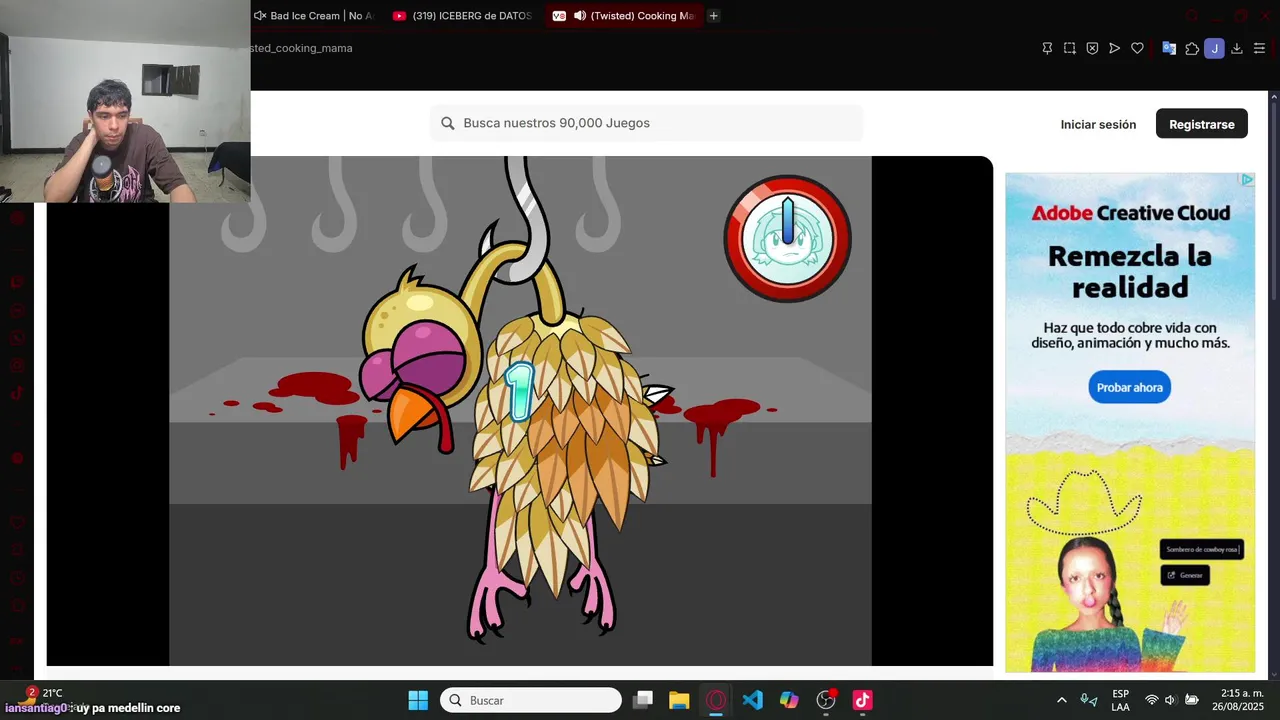Click the volume speaker tray icon
Image resolution: width=1280 pixels, height=720 pixels.
tap(1171, 700)
